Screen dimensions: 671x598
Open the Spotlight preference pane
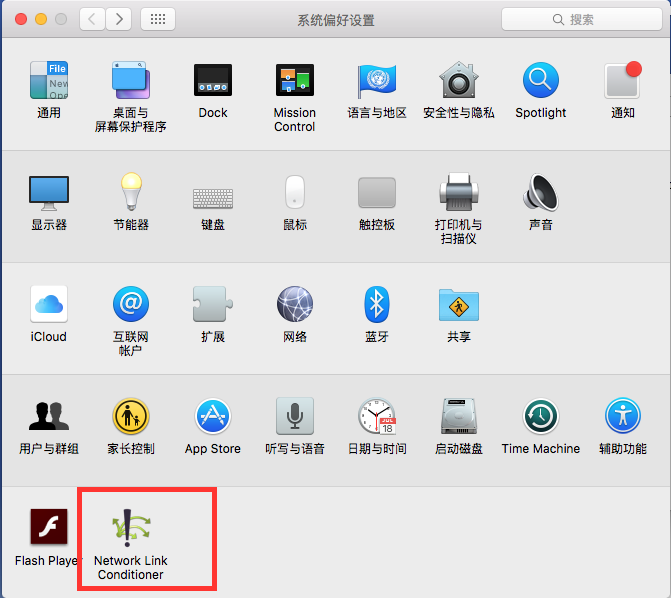pyautogui.click(x=541, y=80)
